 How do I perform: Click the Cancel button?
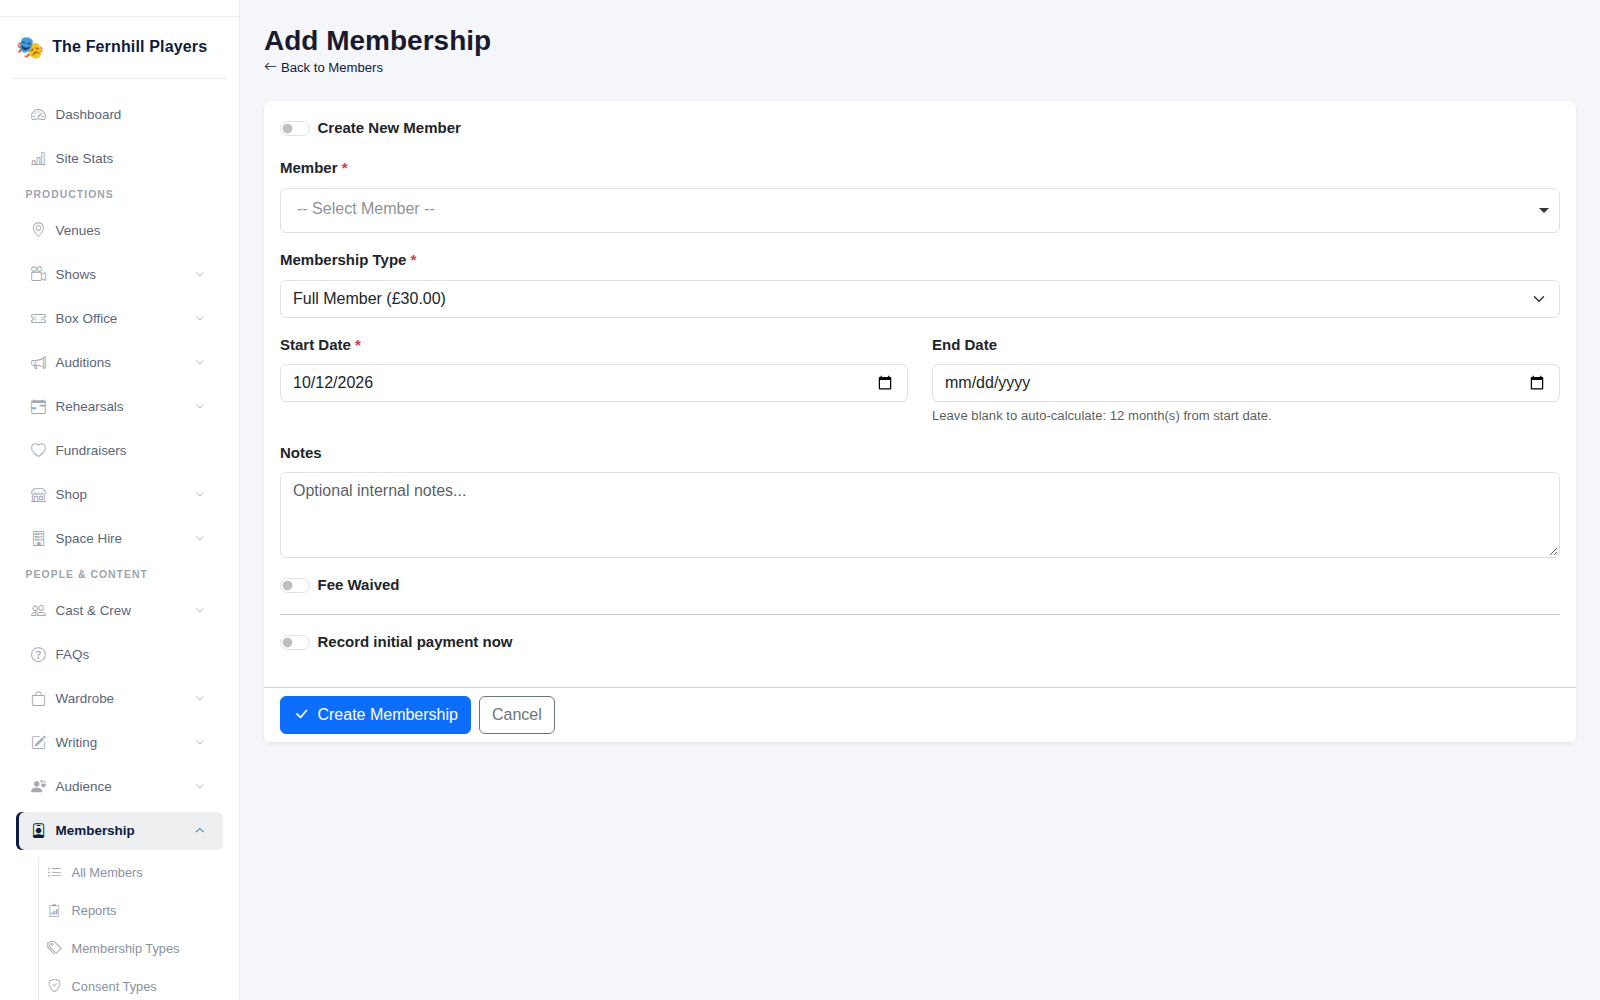coord(517,715)
